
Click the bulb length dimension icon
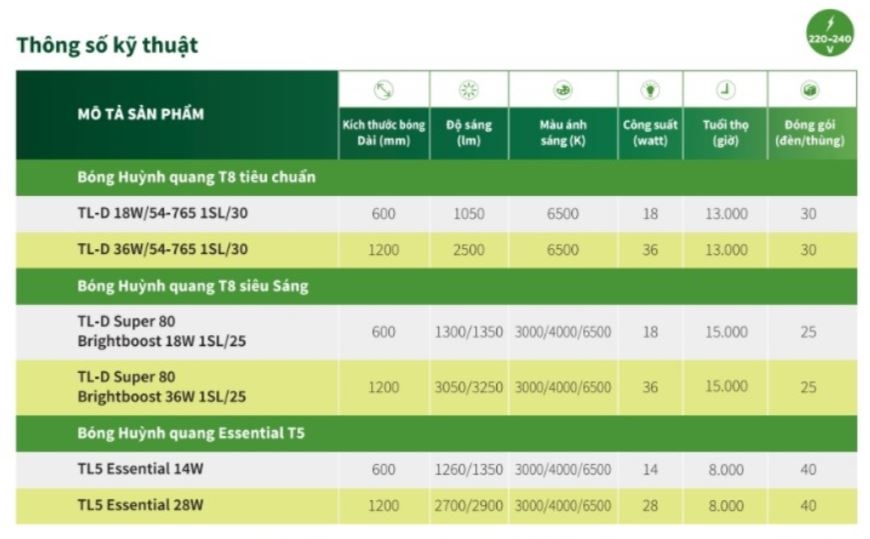(x=384, y=90)
